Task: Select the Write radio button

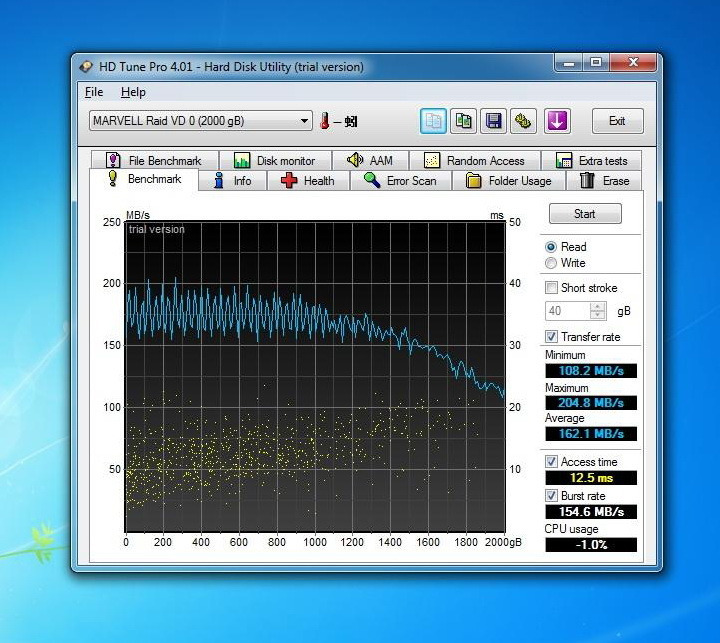Action: click(551, 263)
